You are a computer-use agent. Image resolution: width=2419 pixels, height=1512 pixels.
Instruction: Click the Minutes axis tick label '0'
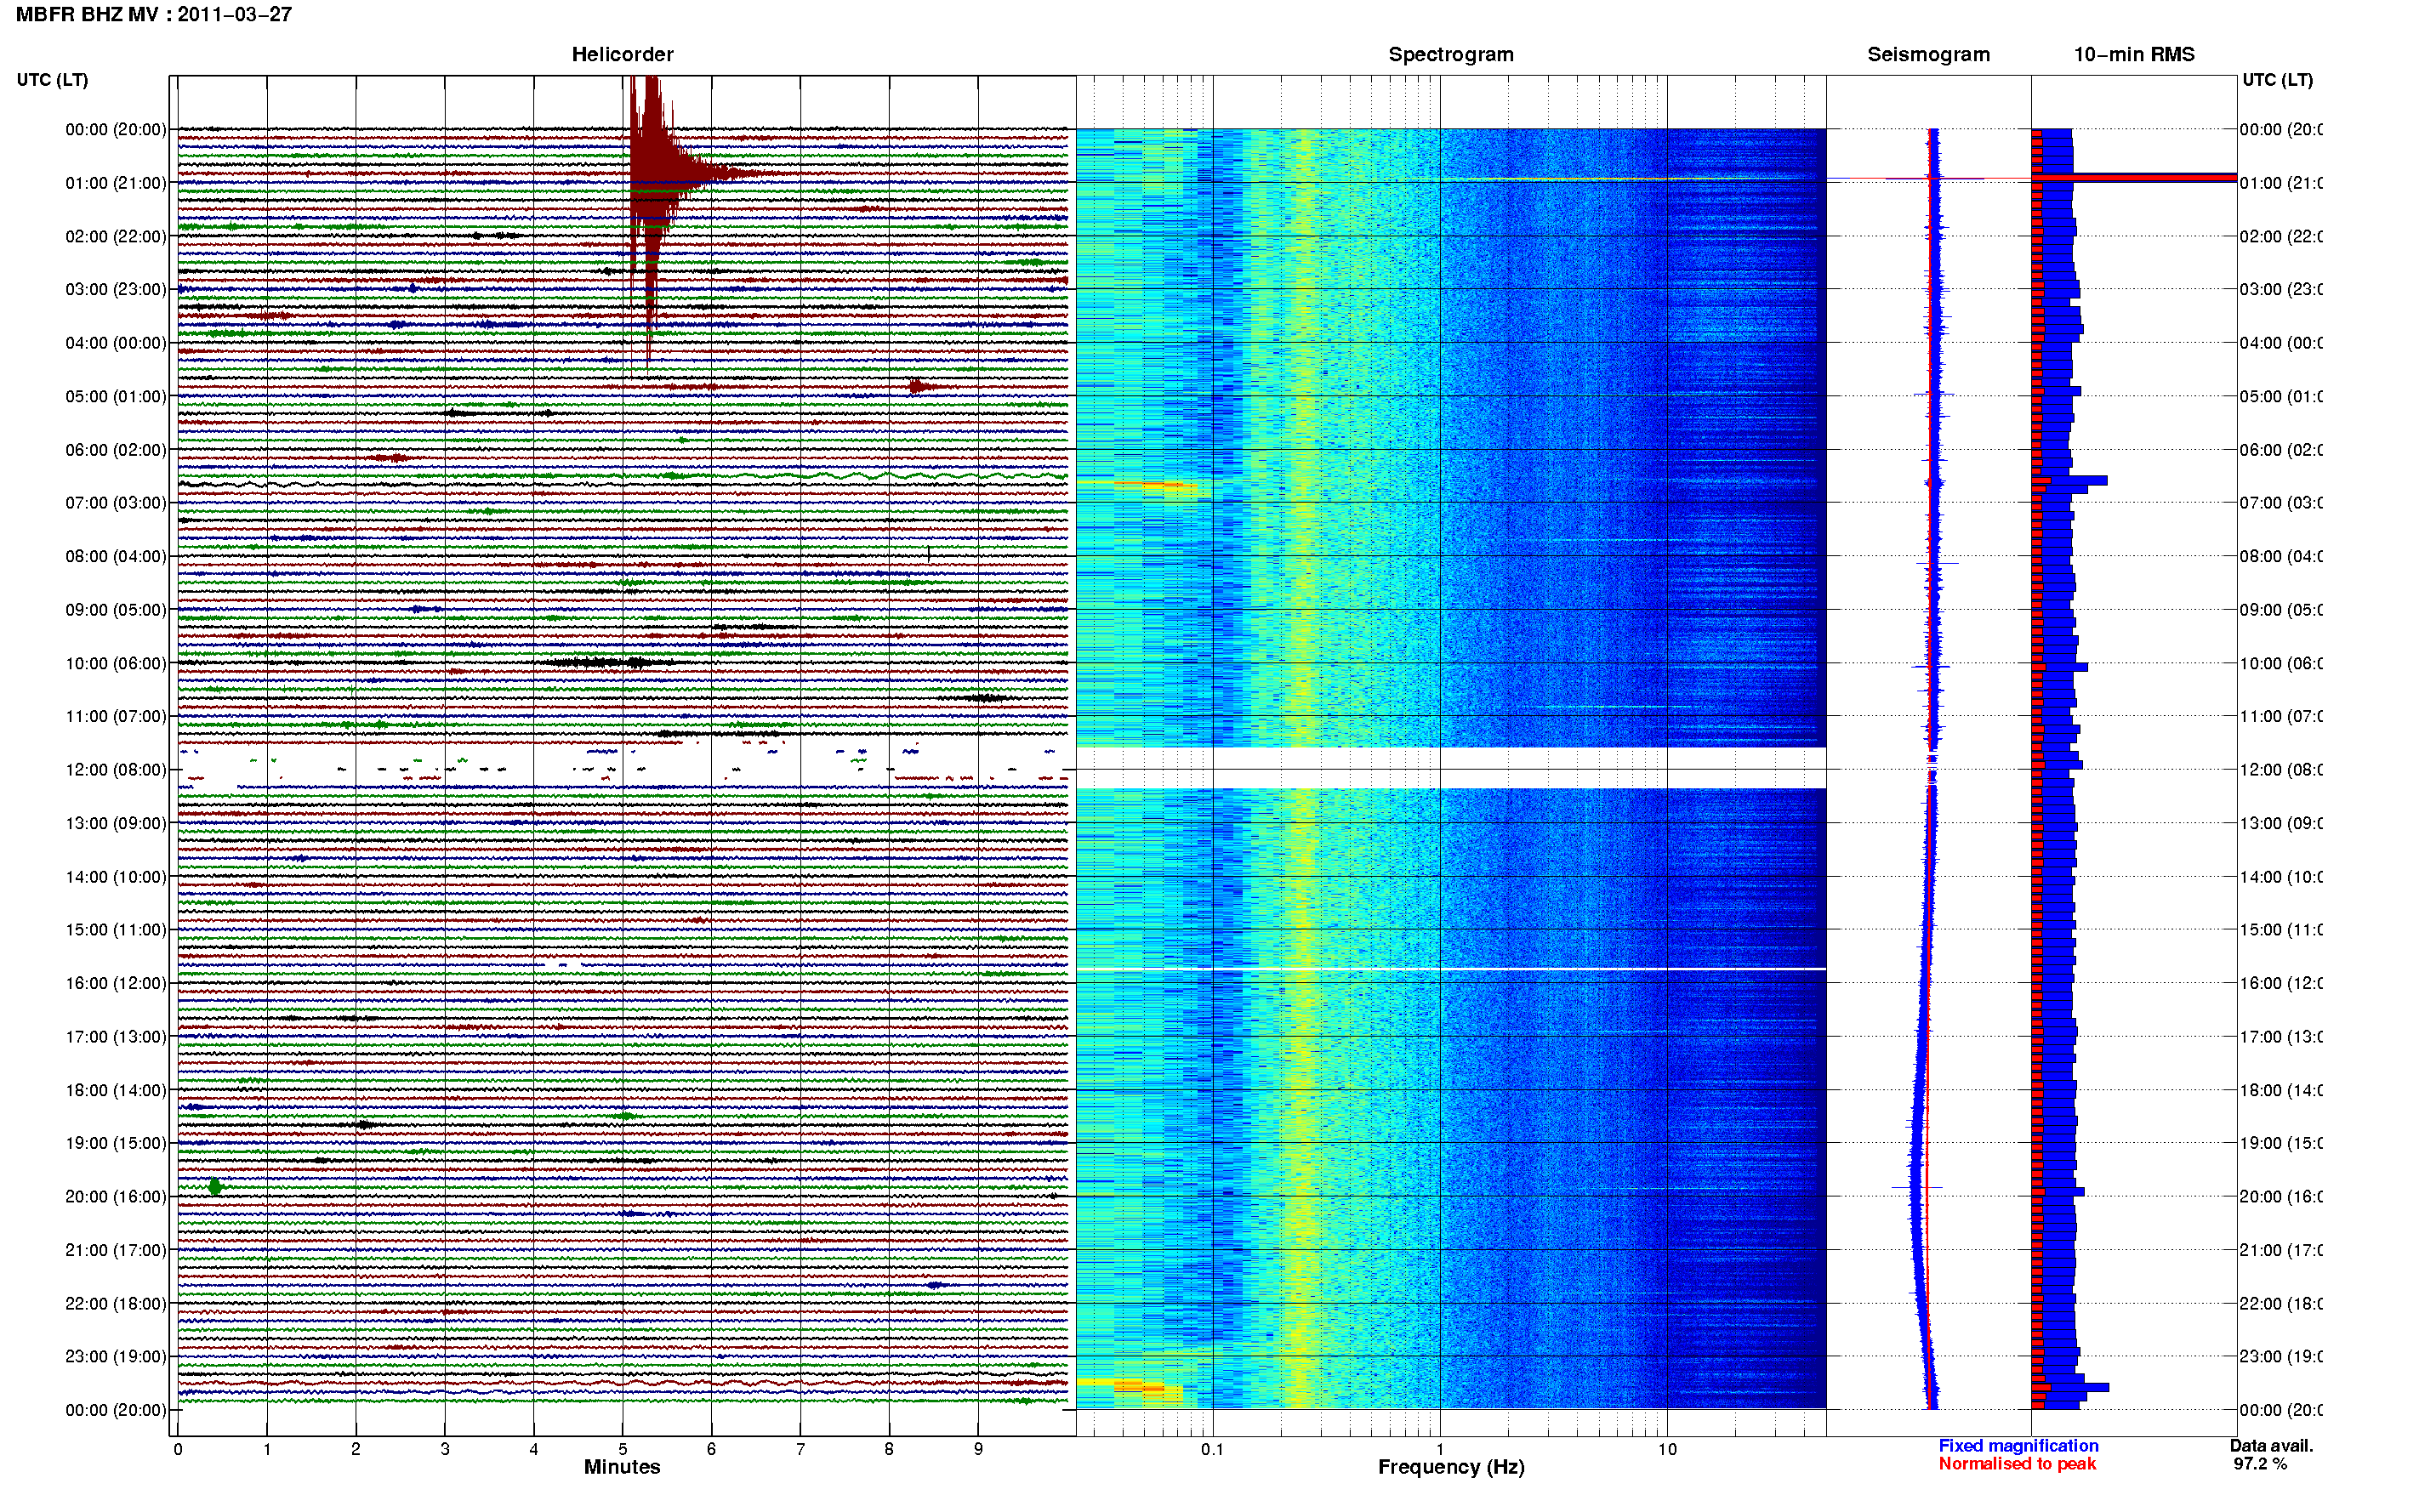click(178, 1448)
